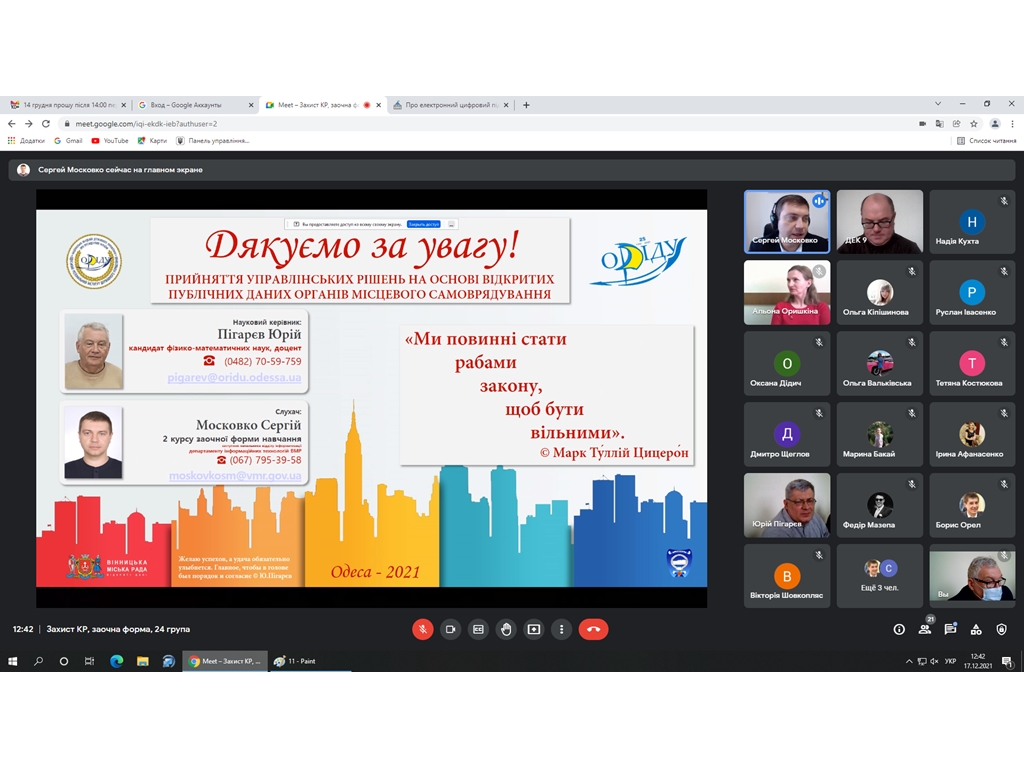
Task: Open the Windows notification center
Action: [1007, 662]
